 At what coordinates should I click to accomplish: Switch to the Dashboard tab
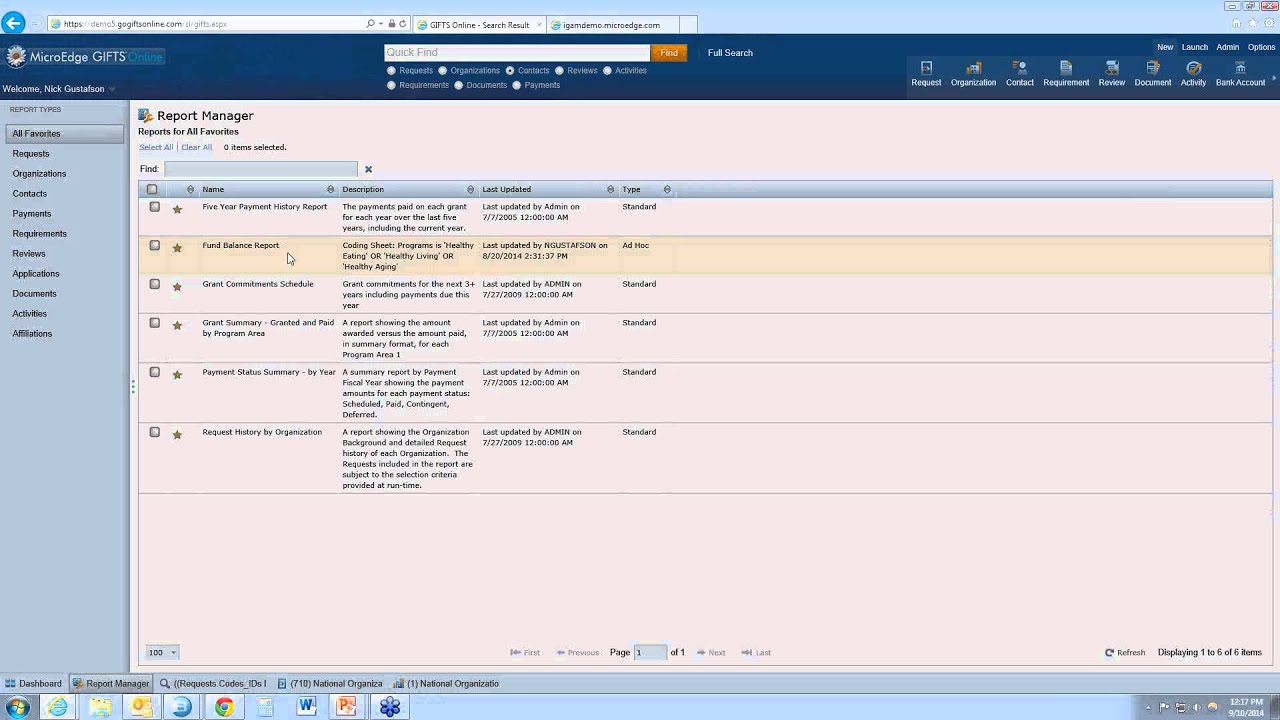point(34,684)
